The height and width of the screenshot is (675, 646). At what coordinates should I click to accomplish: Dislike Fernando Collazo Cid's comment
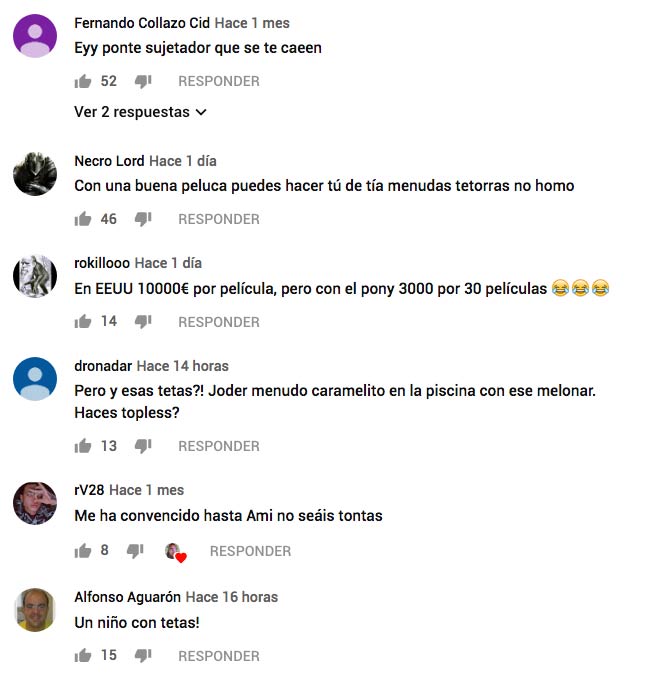pos(143,81)
